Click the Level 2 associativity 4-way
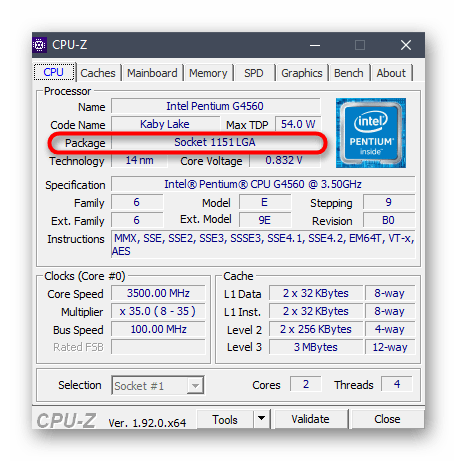The width and height of the screenshot is (457, 461). point(390,329)
